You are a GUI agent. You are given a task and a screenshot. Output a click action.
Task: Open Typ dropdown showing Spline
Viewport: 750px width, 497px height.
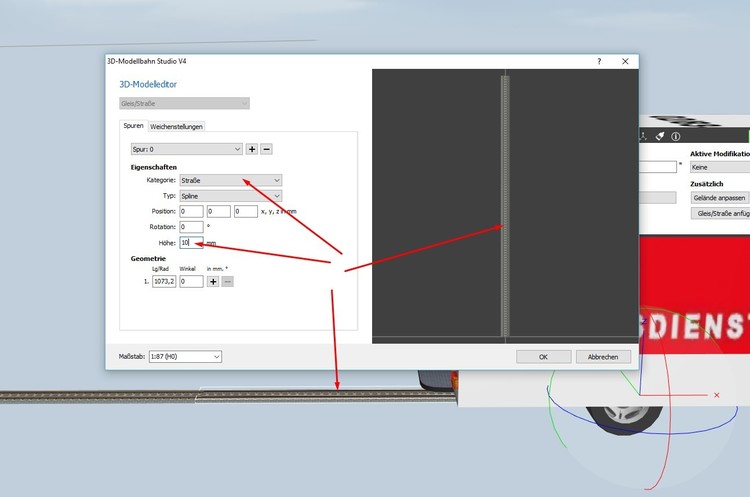tap(231, 196)
